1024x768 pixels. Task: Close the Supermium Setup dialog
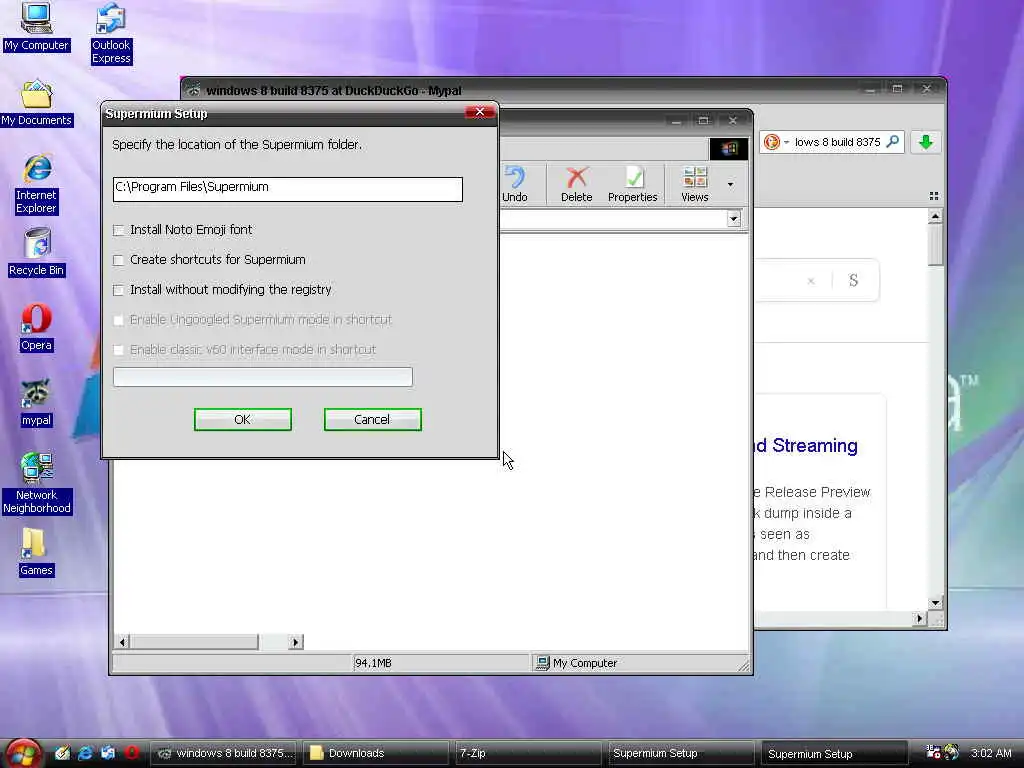480,112
